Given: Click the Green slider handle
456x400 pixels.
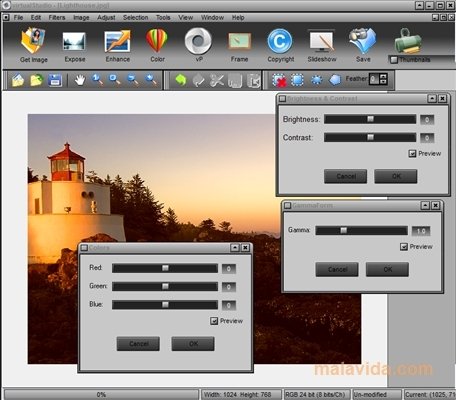Looking at the screenshot, I should point(165,286).
